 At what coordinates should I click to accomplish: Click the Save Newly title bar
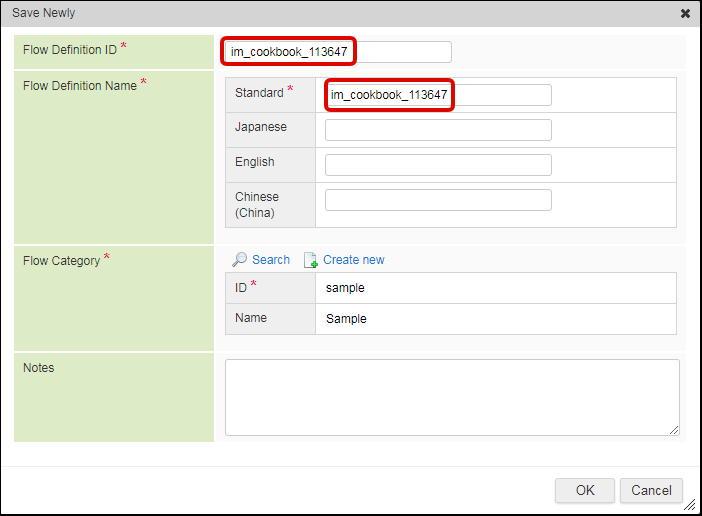point(300,14)
